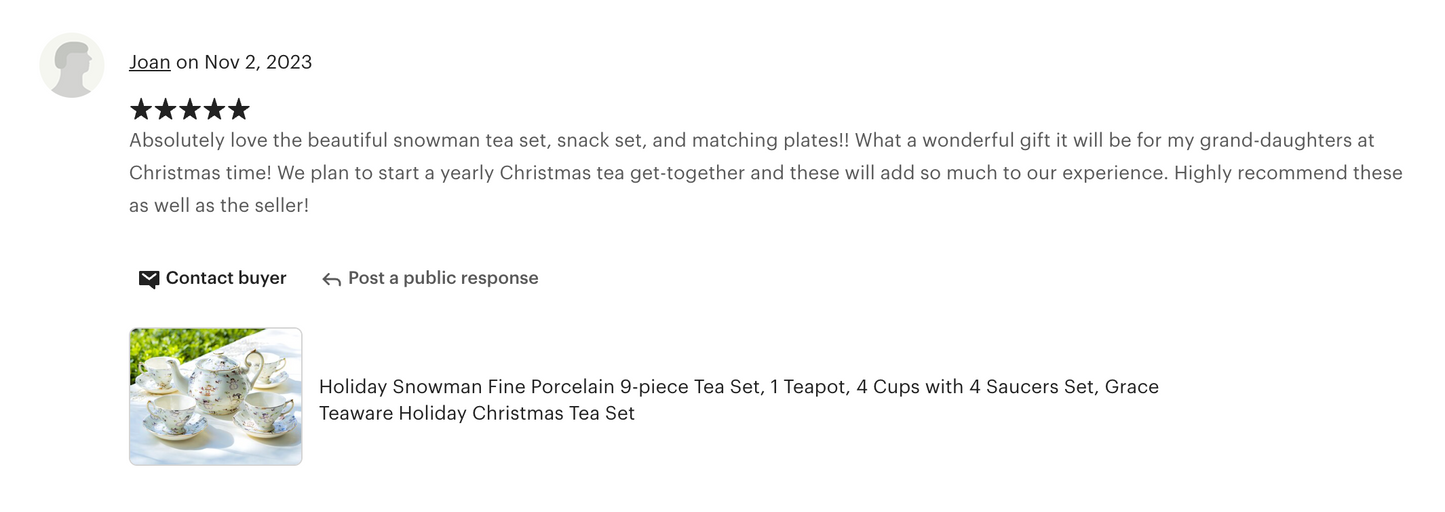Viewport: 1445px width, 512px height.
Task: Click the second star of the rating
Action: 165,109
